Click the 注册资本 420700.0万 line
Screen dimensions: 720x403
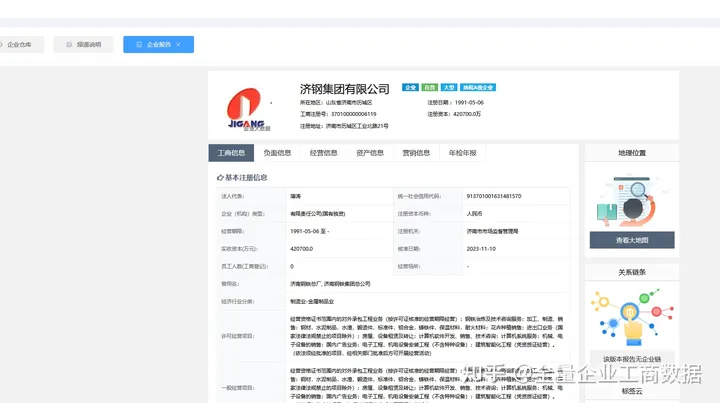pos(454,114)
